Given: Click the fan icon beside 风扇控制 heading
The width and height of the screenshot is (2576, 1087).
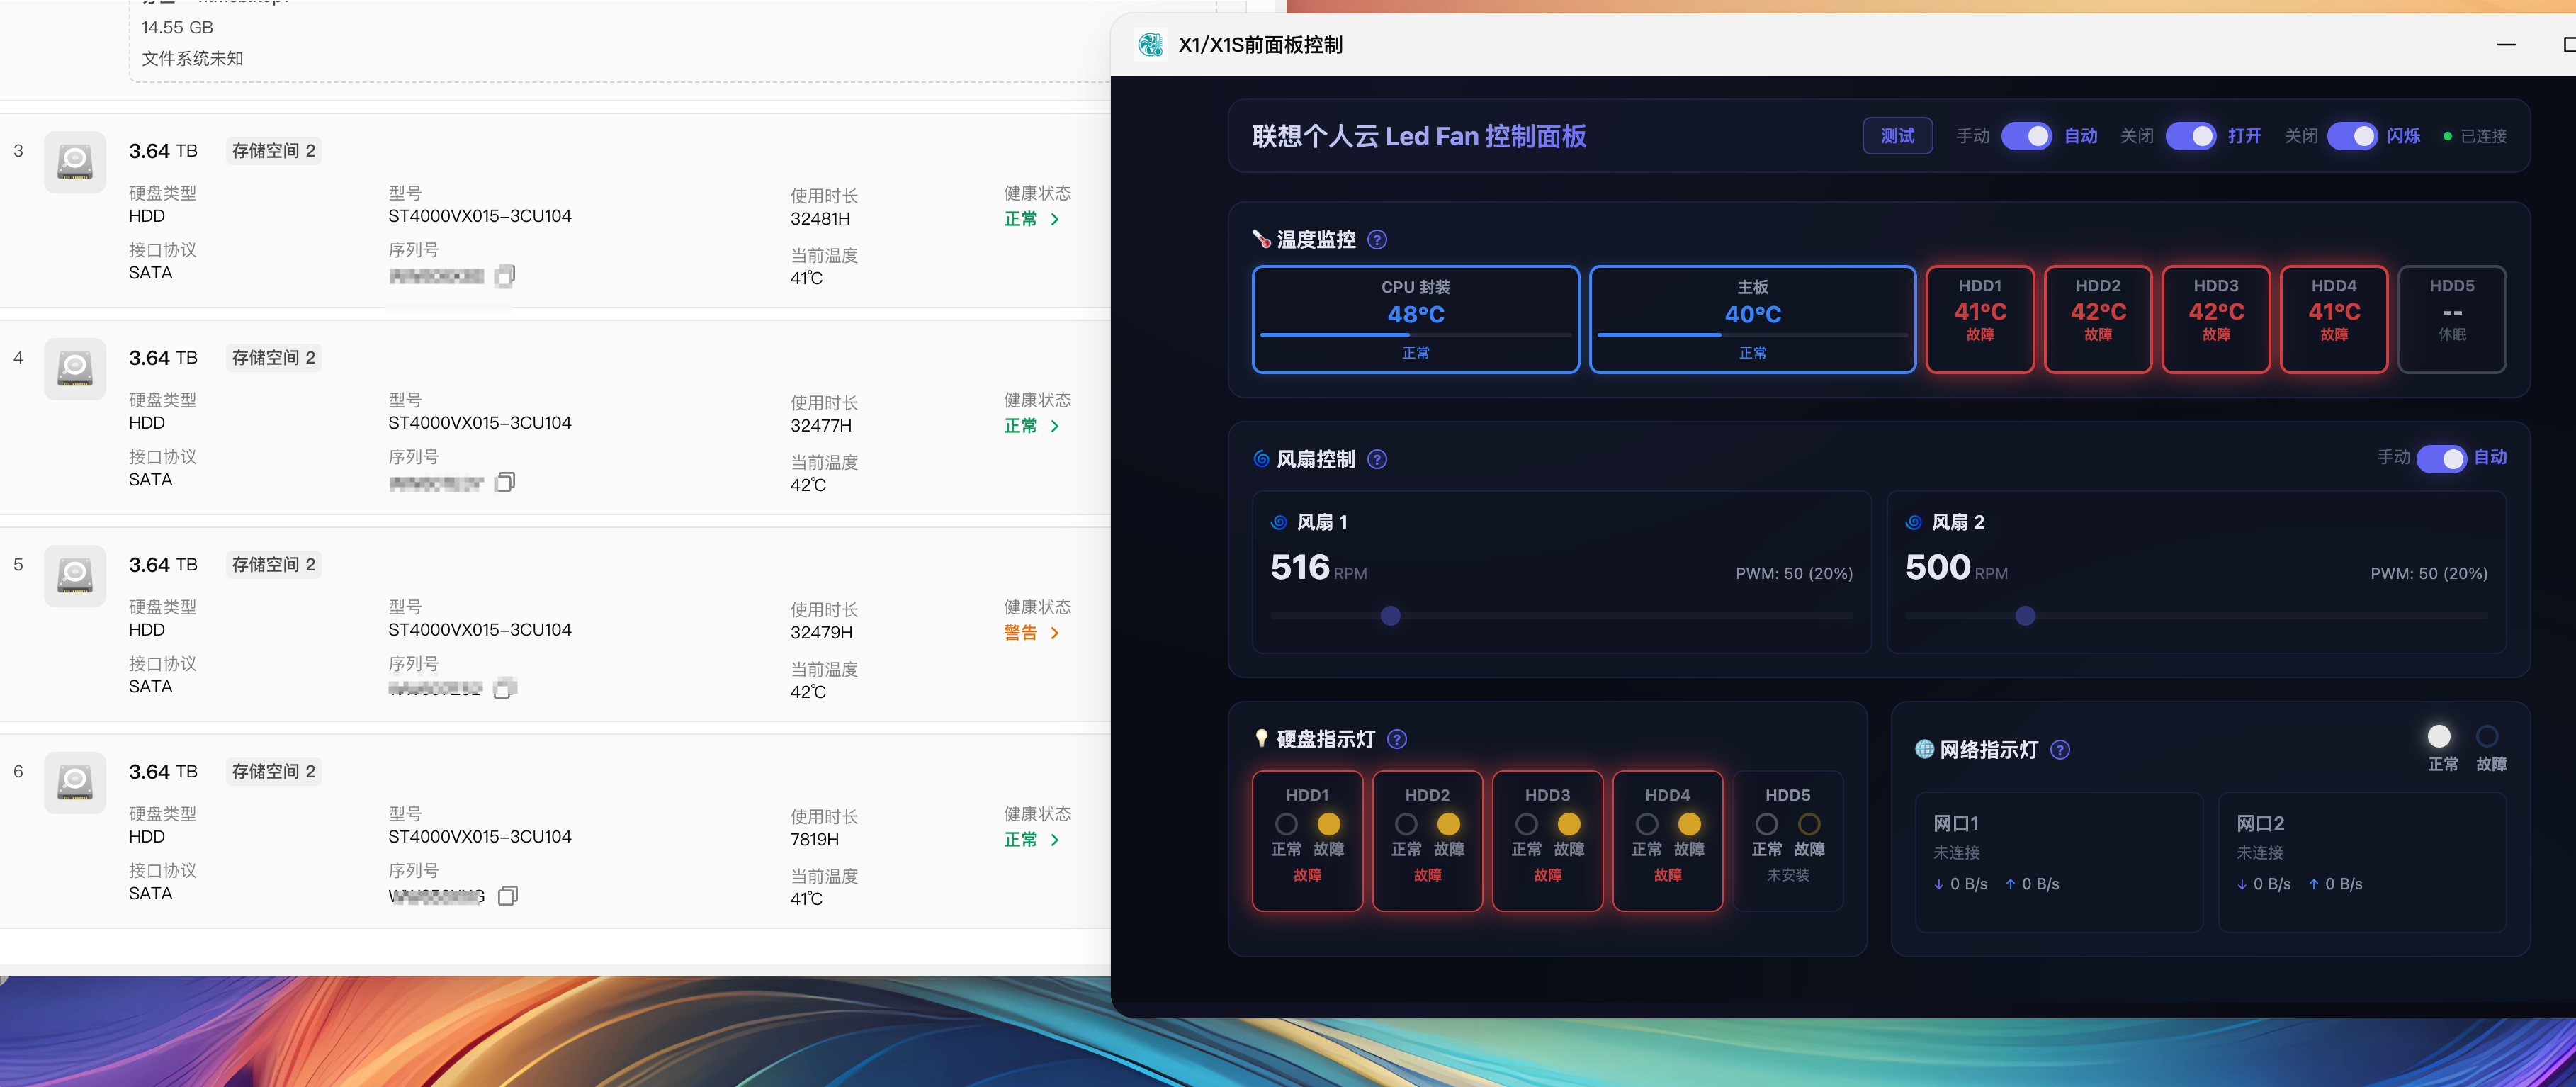Looking at the screenshot, I should pos(1261,459).
